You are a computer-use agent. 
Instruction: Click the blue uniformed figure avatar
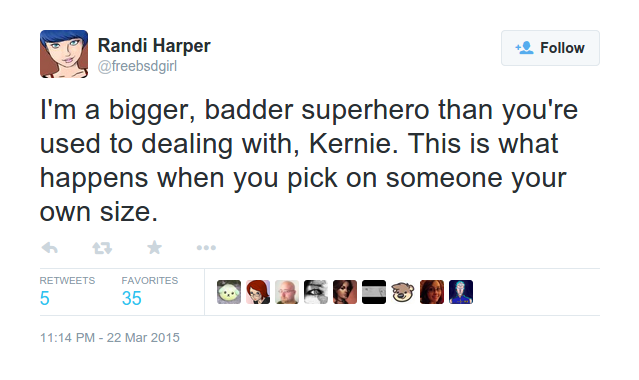point(461,292)
